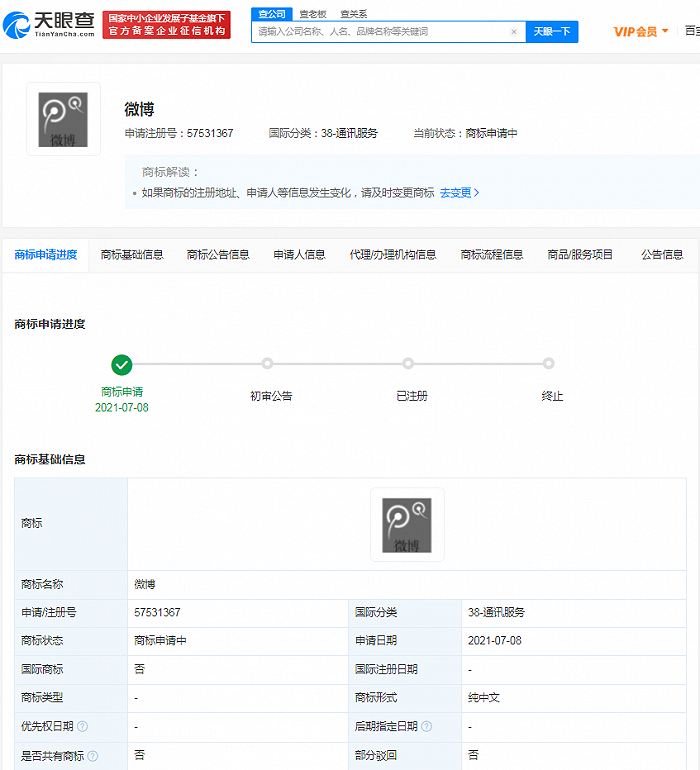
Task: Focus the company name search field
Action: (383, 32)
